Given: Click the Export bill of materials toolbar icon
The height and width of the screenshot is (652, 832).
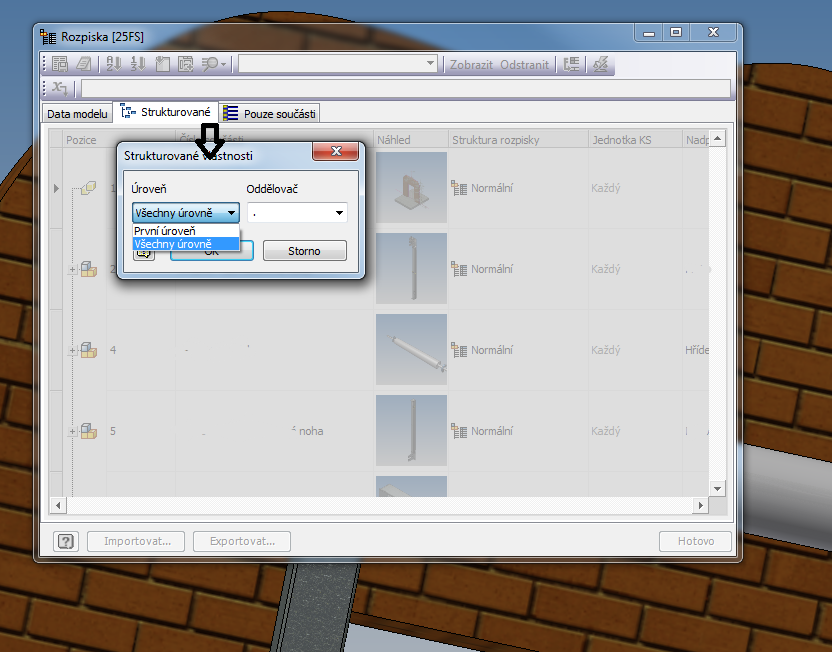Looking at the screenshot, I should tap(60, 64).
